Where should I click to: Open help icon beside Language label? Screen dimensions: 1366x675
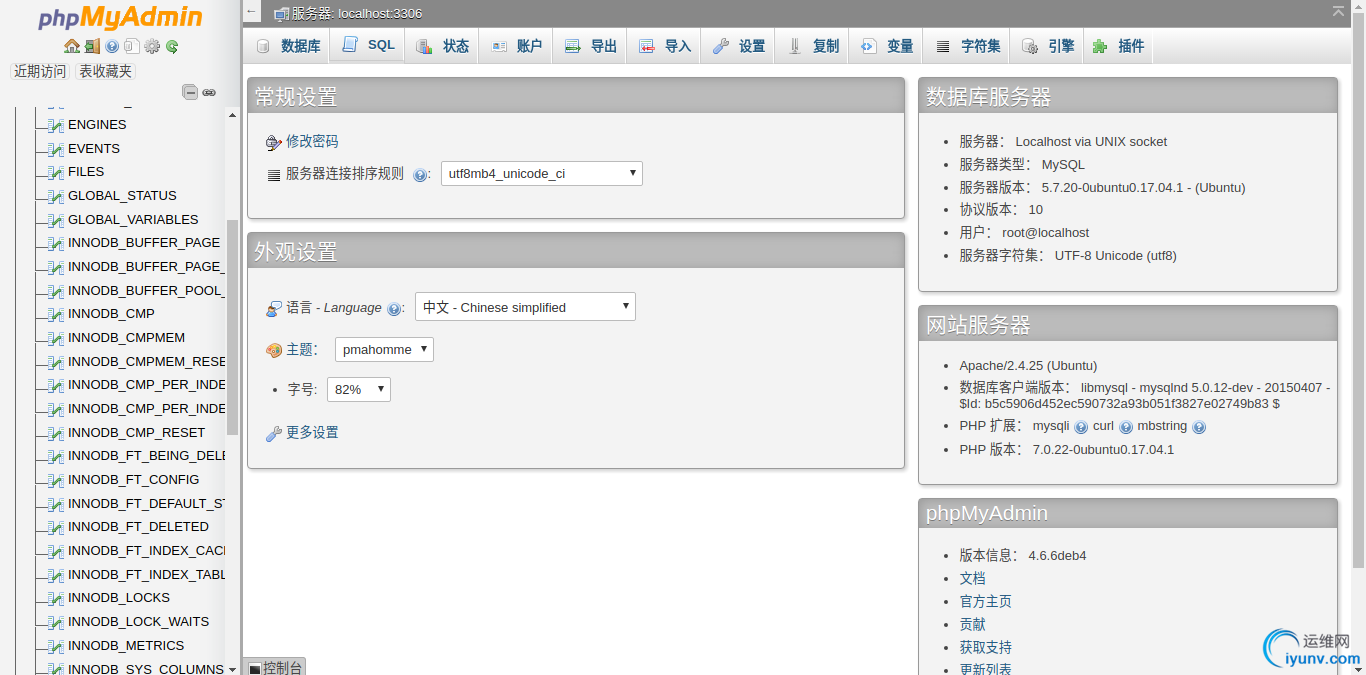click(394, 308)
